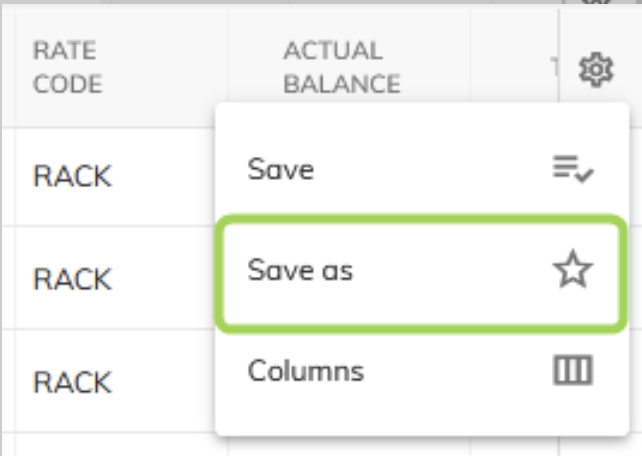Click divider between Rate Code and Actual Balance headers
The height and width of the screenshot is (456, 642).
pos(229,68)
